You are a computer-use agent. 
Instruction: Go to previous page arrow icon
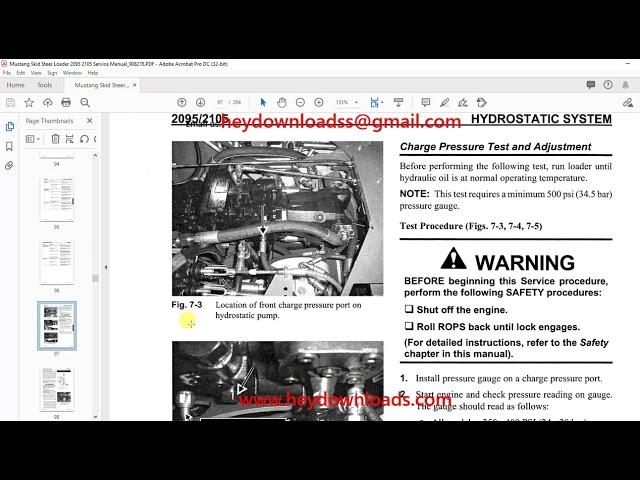tap(182, 102)
